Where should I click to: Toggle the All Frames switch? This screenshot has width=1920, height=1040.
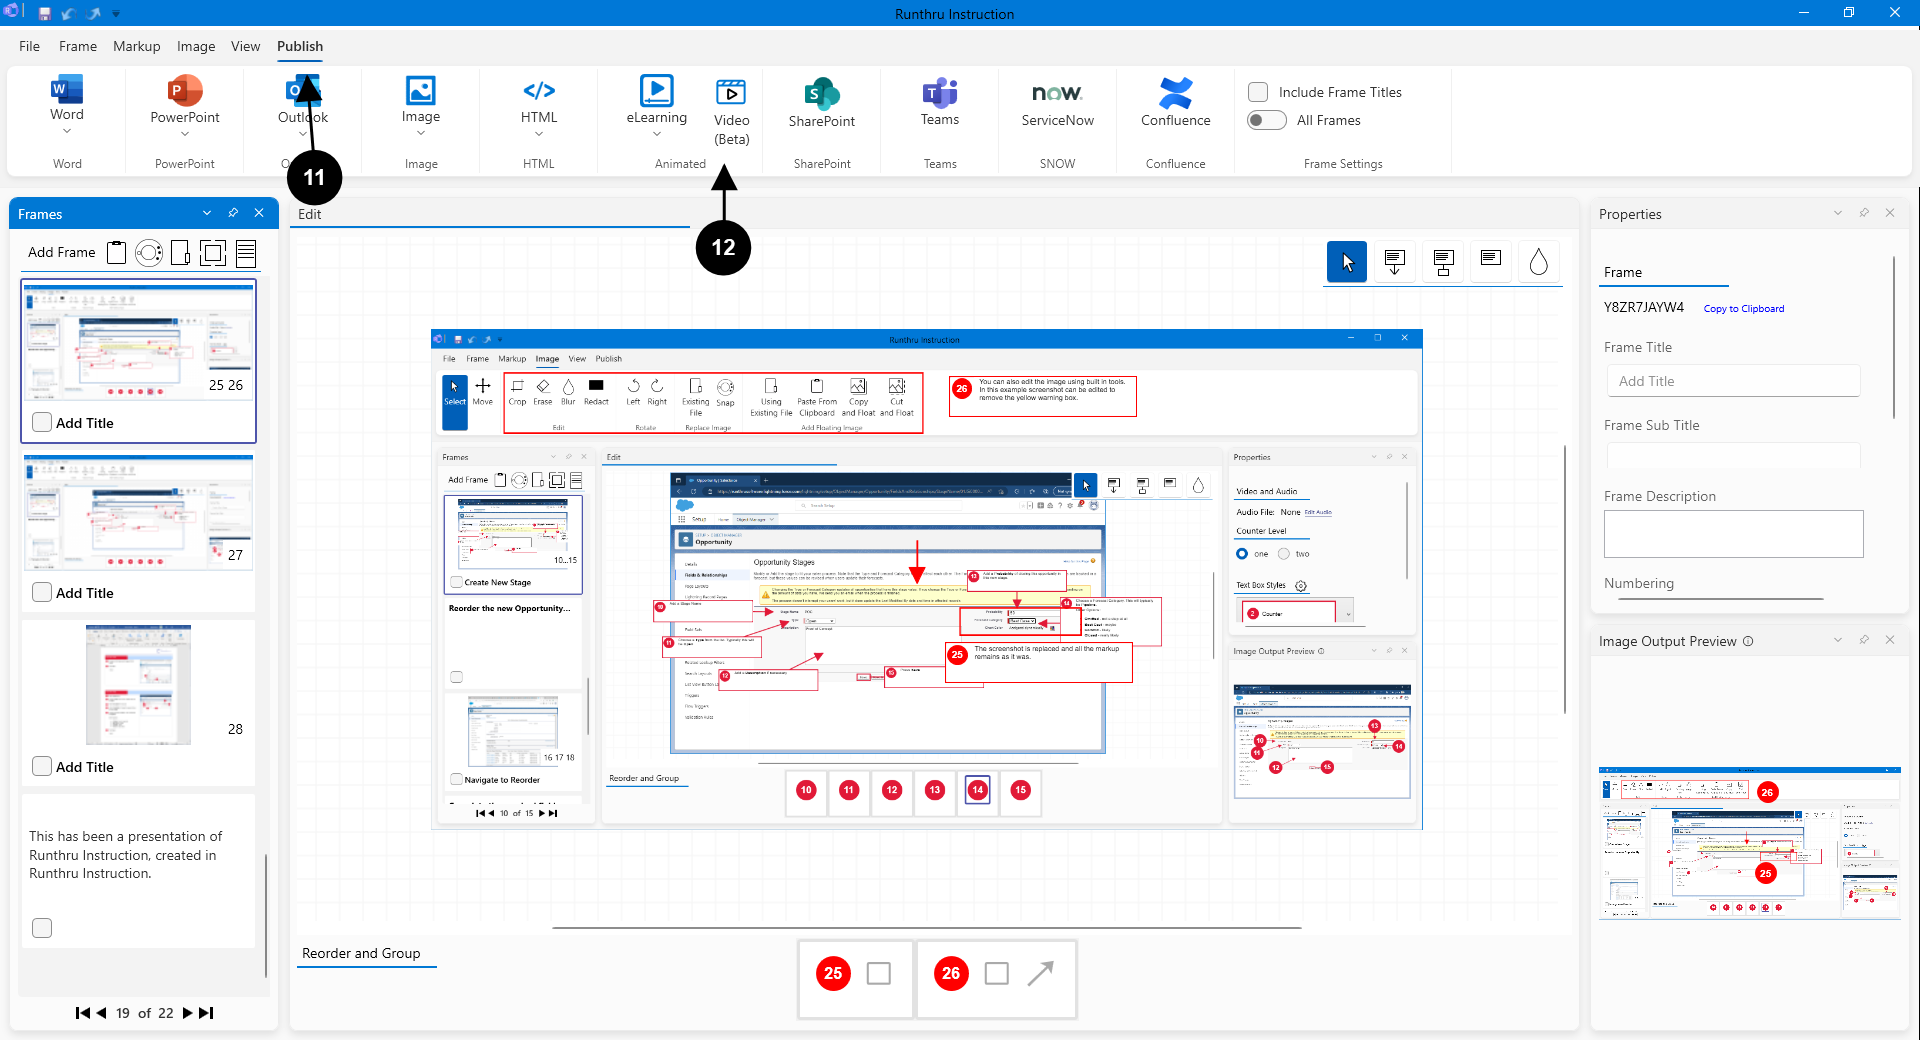1266,120
